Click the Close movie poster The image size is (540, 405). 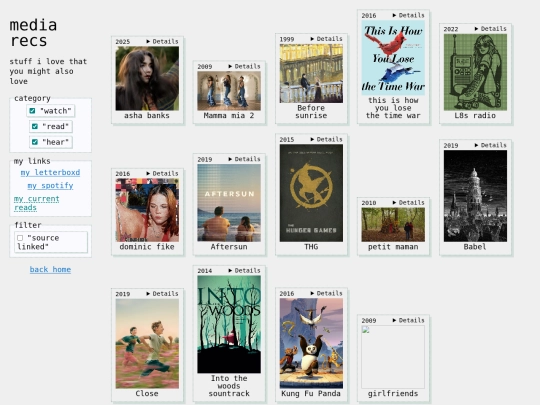click(147, 344)
